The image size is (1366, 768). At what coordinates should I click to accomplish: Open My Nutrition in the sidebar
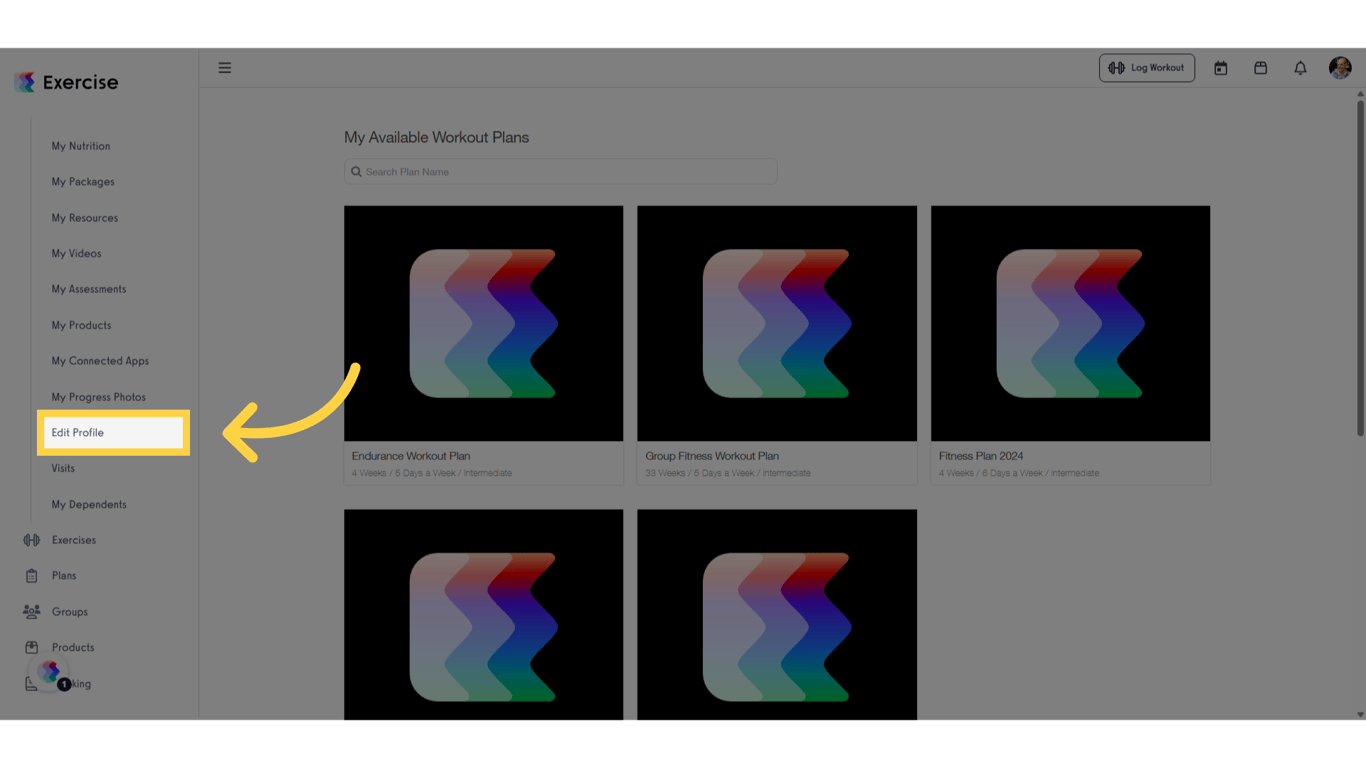[81, 146]
